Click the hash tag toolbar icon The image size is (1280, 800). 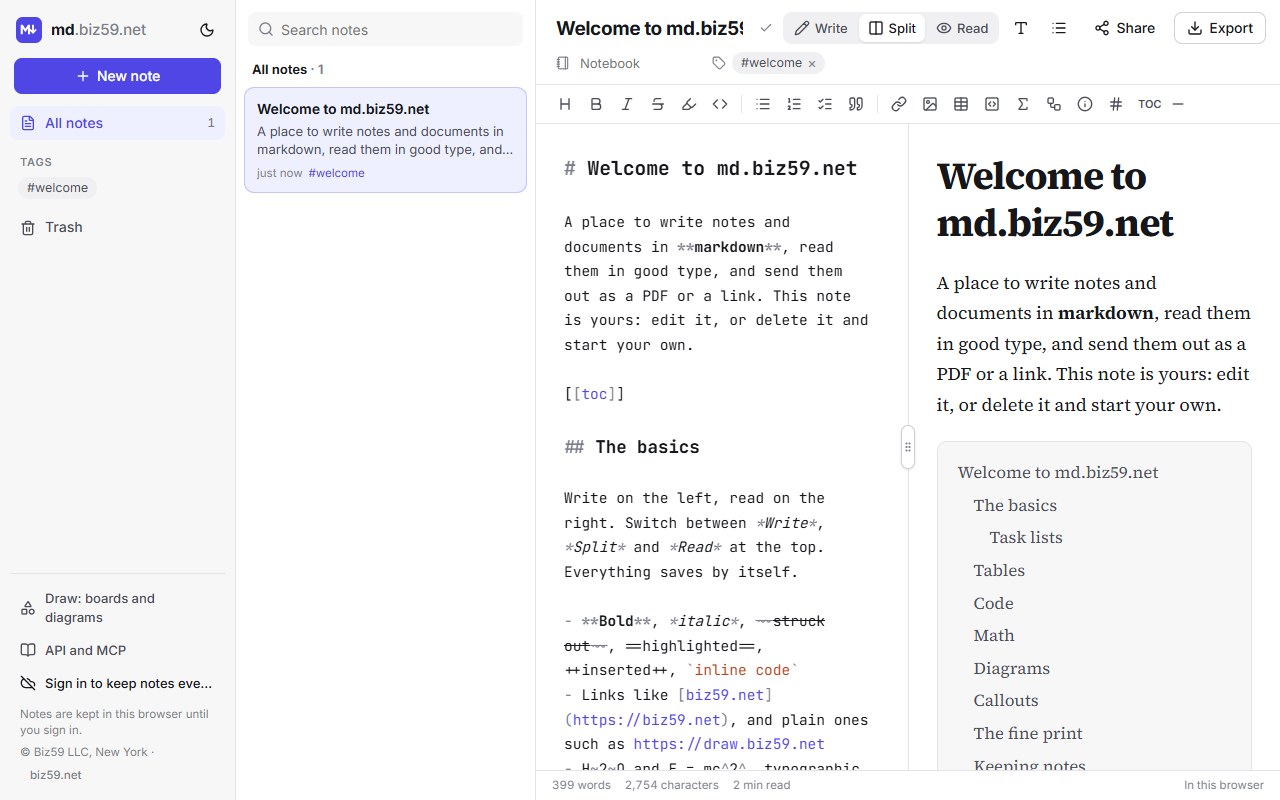[1116, 104]
